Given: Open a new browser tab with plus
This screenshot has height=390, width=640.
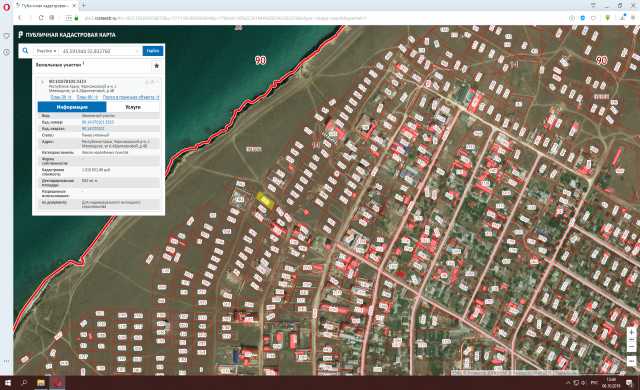Looking at the screenshot, I should 84,5.
